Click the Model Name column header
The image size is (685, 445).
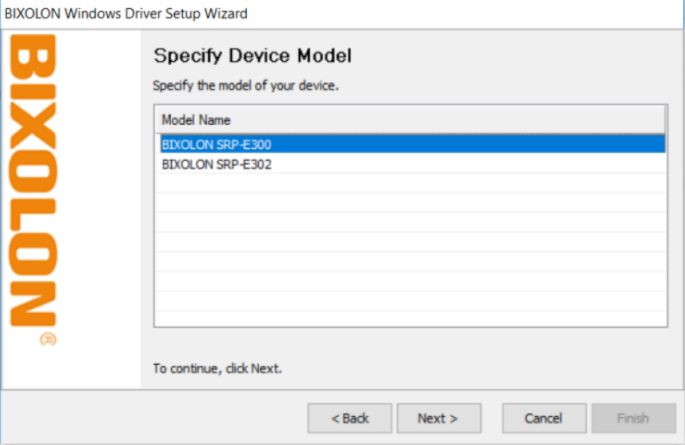(x=410, y=120)
